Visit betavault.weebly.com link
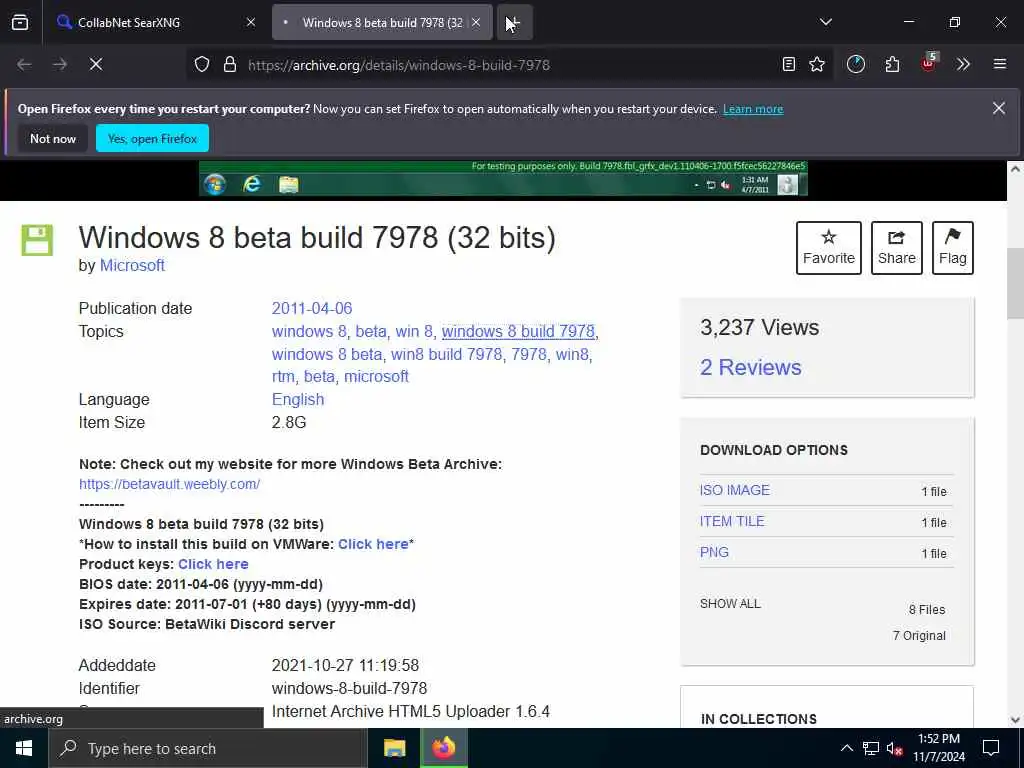Viewport: 1024px width, 768px height. tap(169, 485)
